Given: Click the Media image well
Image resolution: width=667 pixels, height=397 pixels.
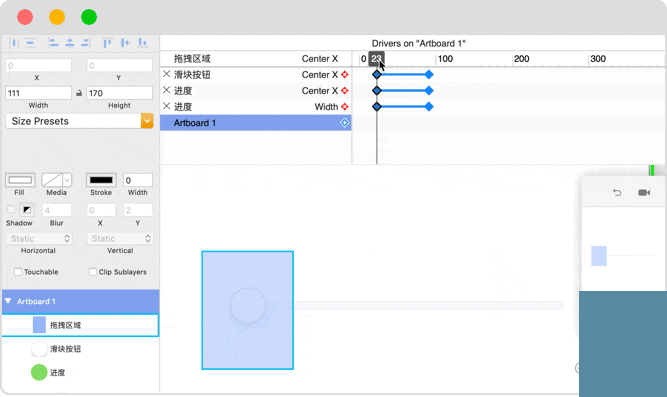Looking at the screenshot, I should tap(52, 180).
